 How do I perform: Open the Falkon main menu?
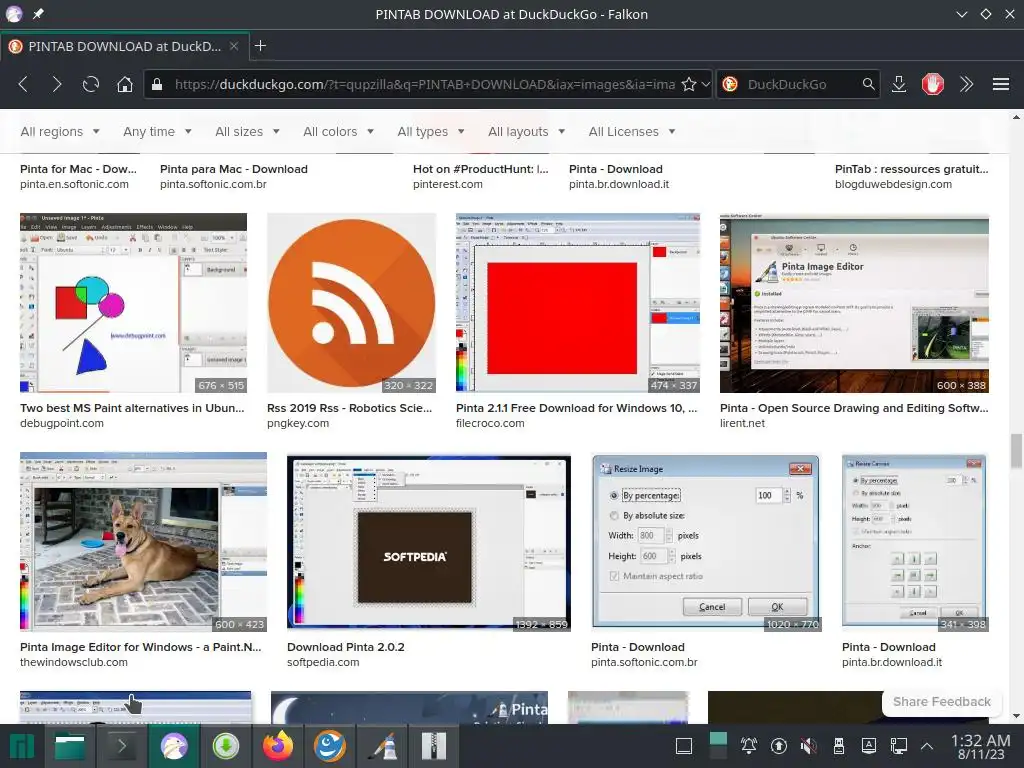coord(1000,84)
